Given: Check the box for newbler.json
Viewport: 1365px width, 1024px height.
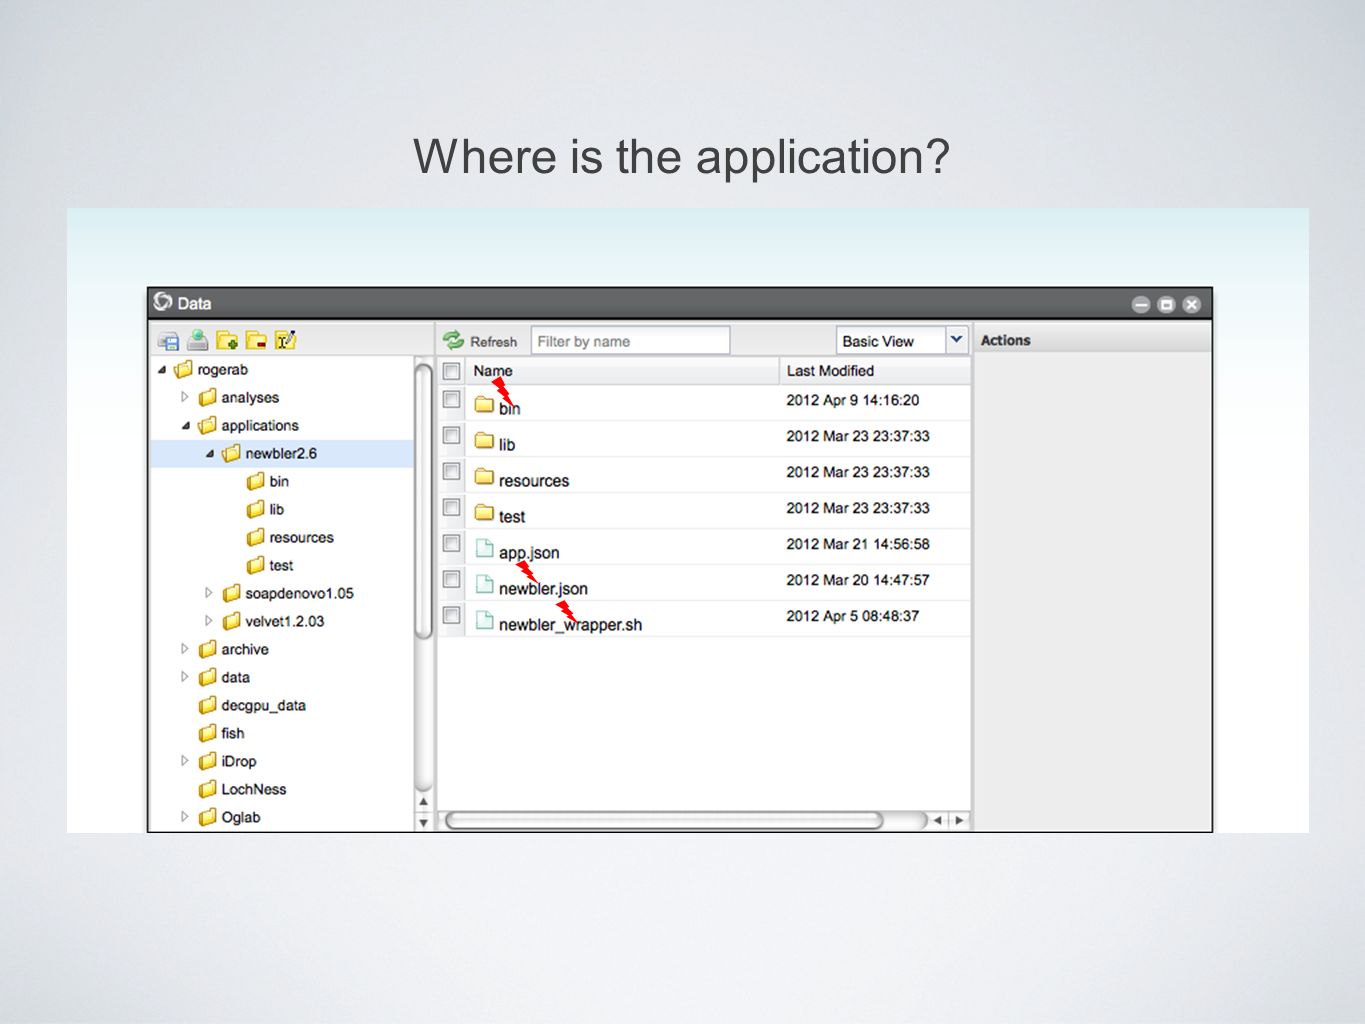Looking at the screenshot, I should coord(452,580).
